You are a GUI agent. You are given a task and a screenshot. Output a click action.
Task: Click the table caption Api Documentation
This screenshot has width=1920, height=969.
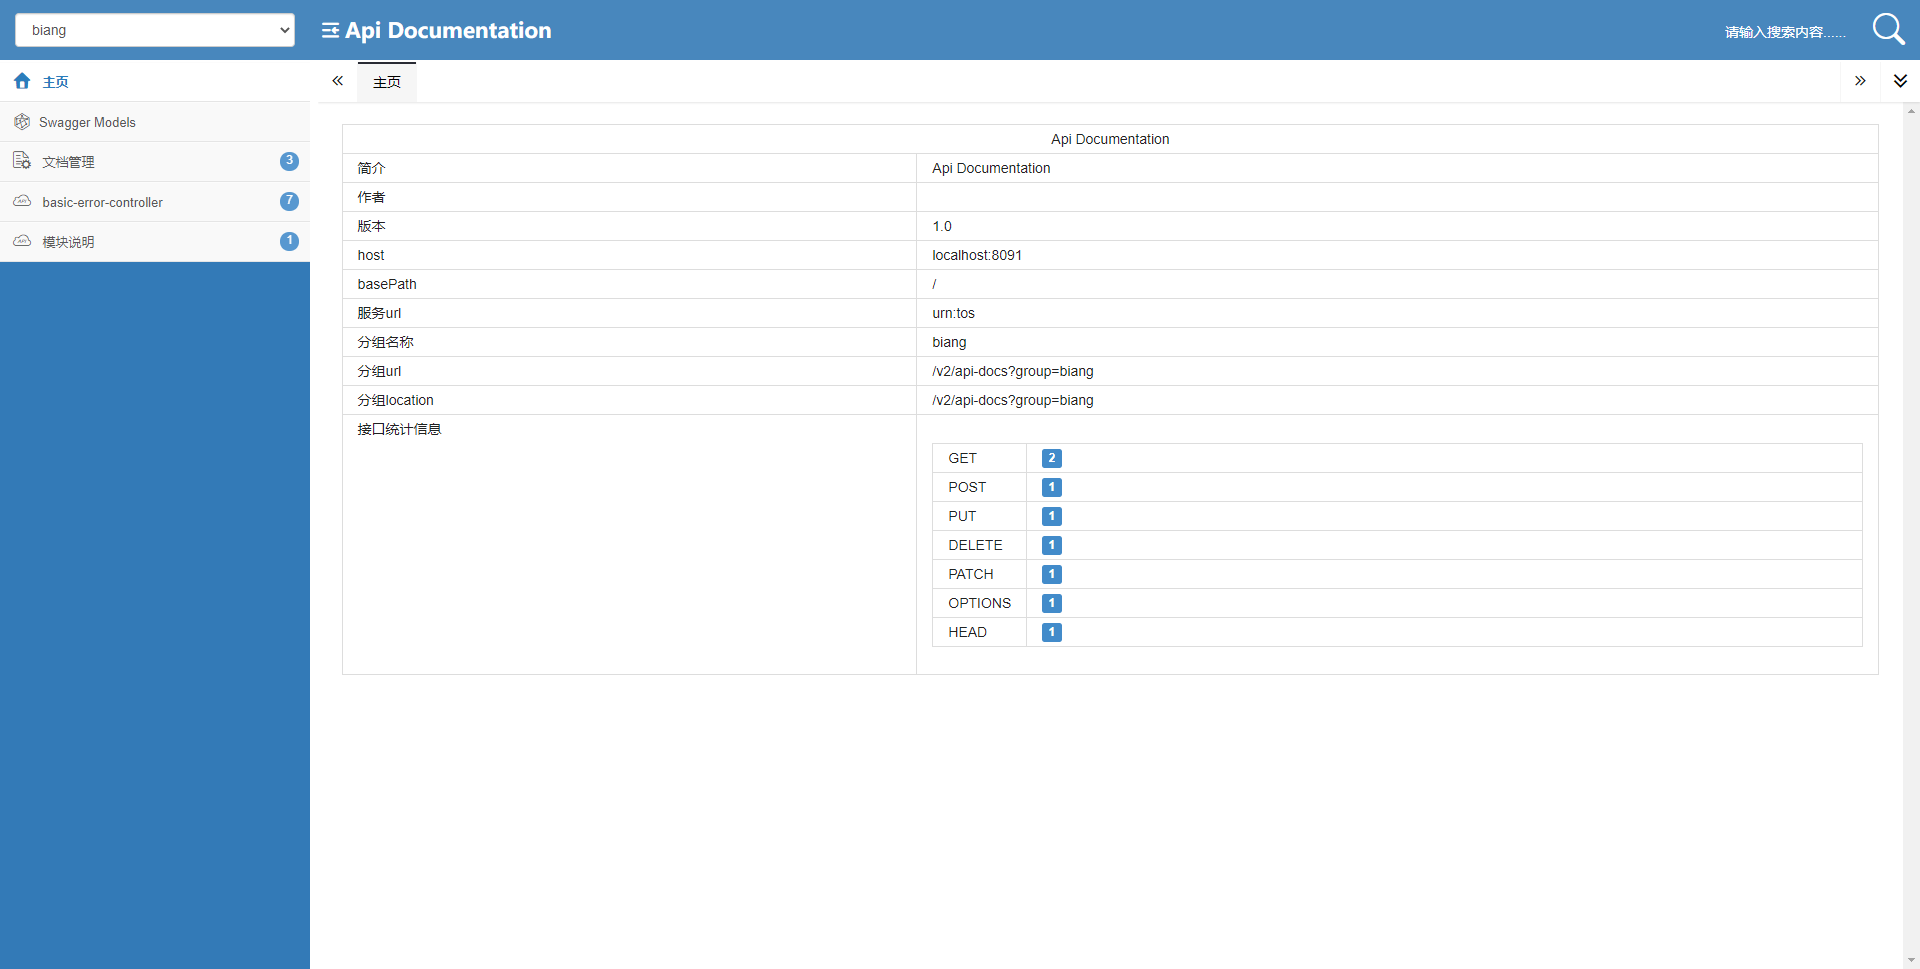click(1110, 139)
